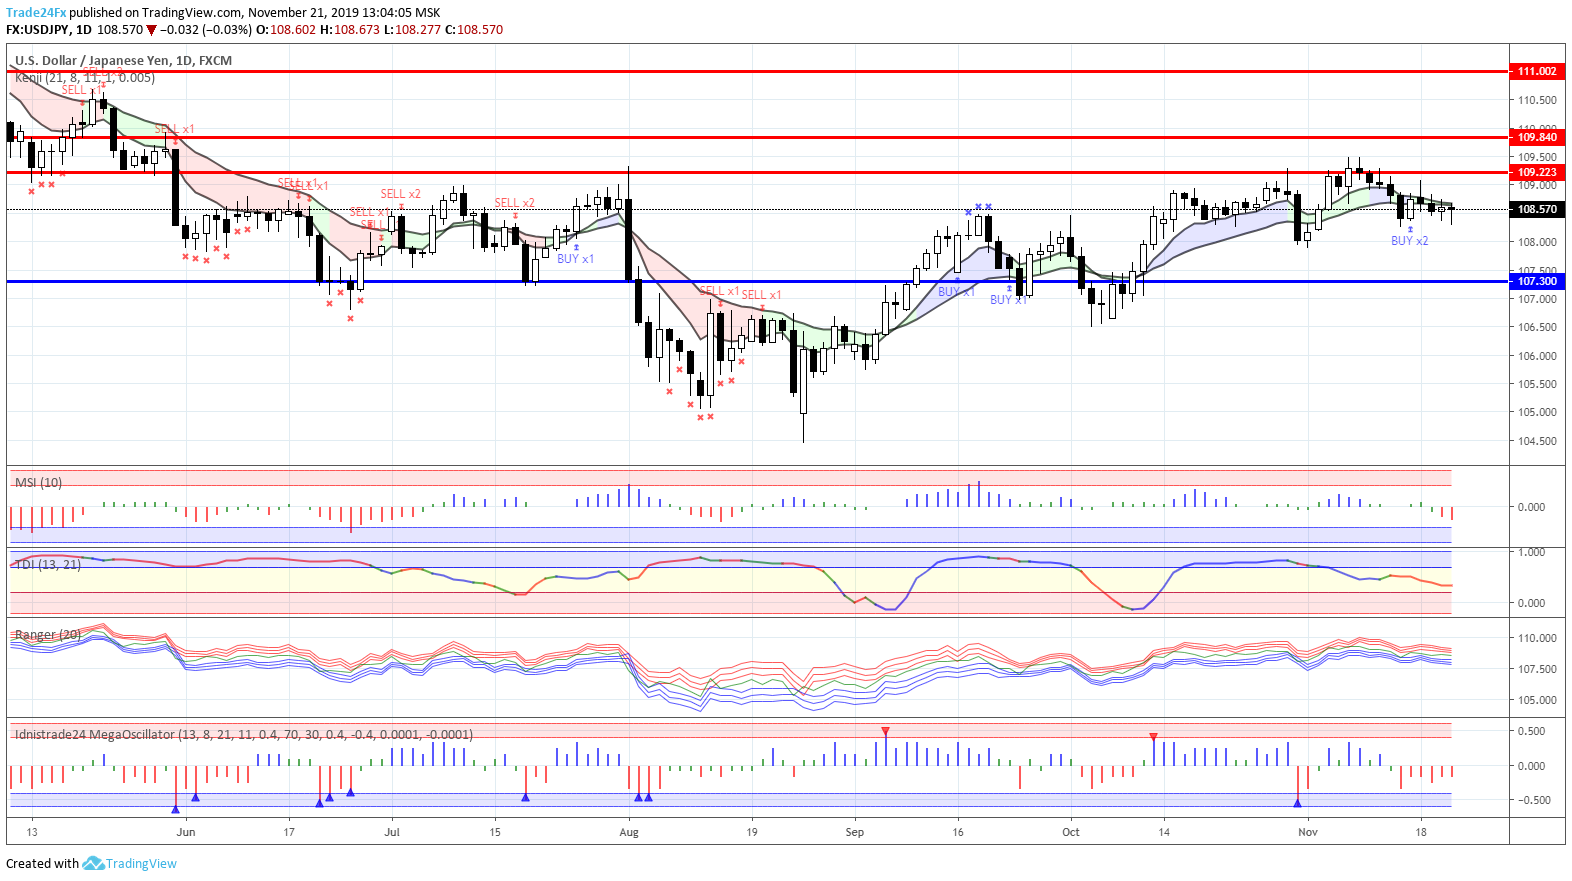Click the O:108.602 open value in header
The width and height of the screenshot is (1572, 881).
click(x=286, y=30)
